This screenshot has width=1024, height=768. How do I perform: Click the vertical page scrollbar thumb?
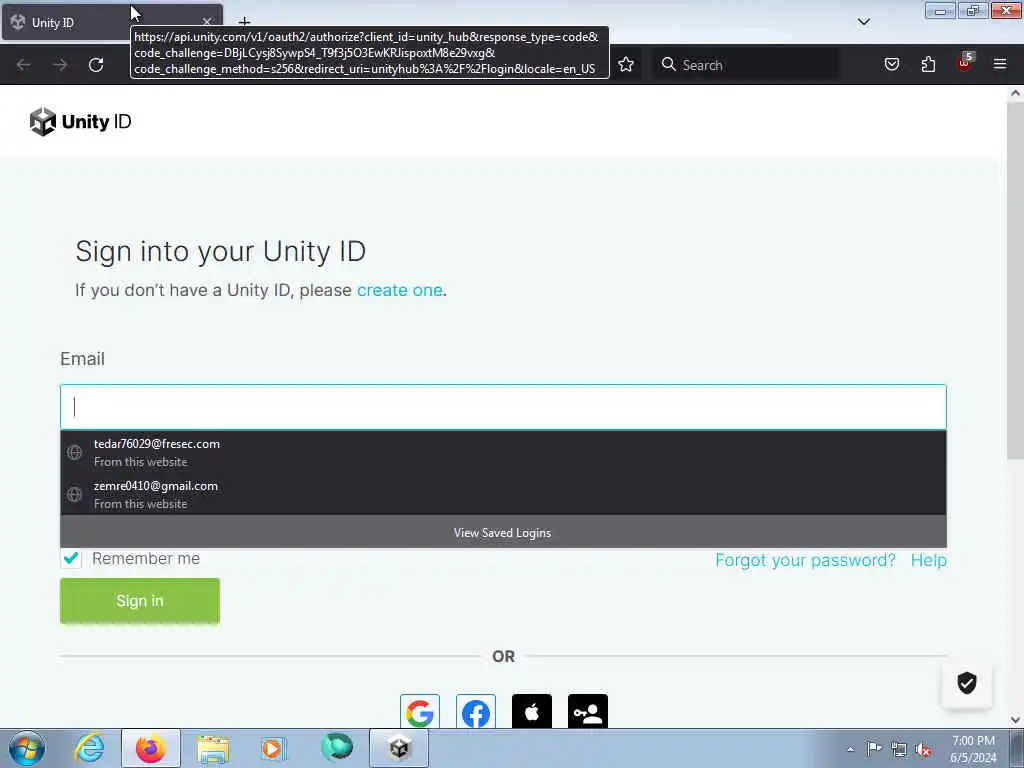tap(1015, 281)
